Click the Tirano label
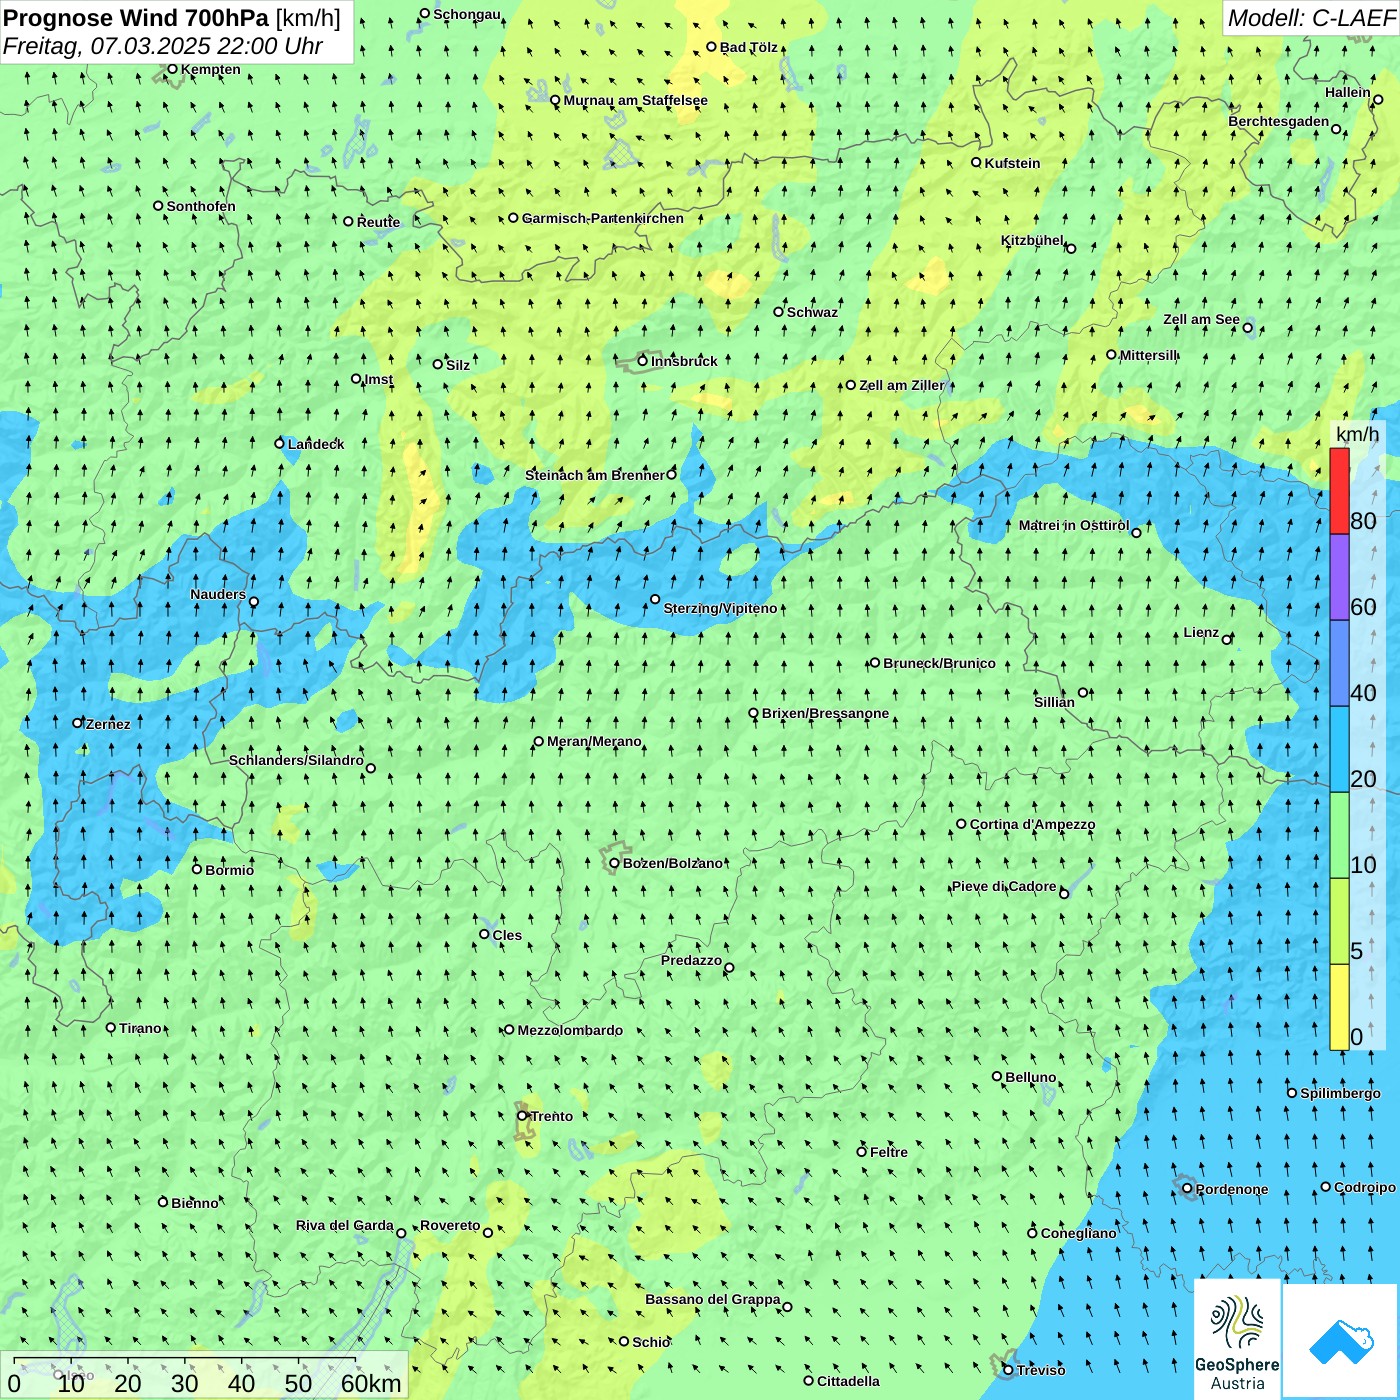This screenshot has height=1400, width=1400. (140, 1028)
